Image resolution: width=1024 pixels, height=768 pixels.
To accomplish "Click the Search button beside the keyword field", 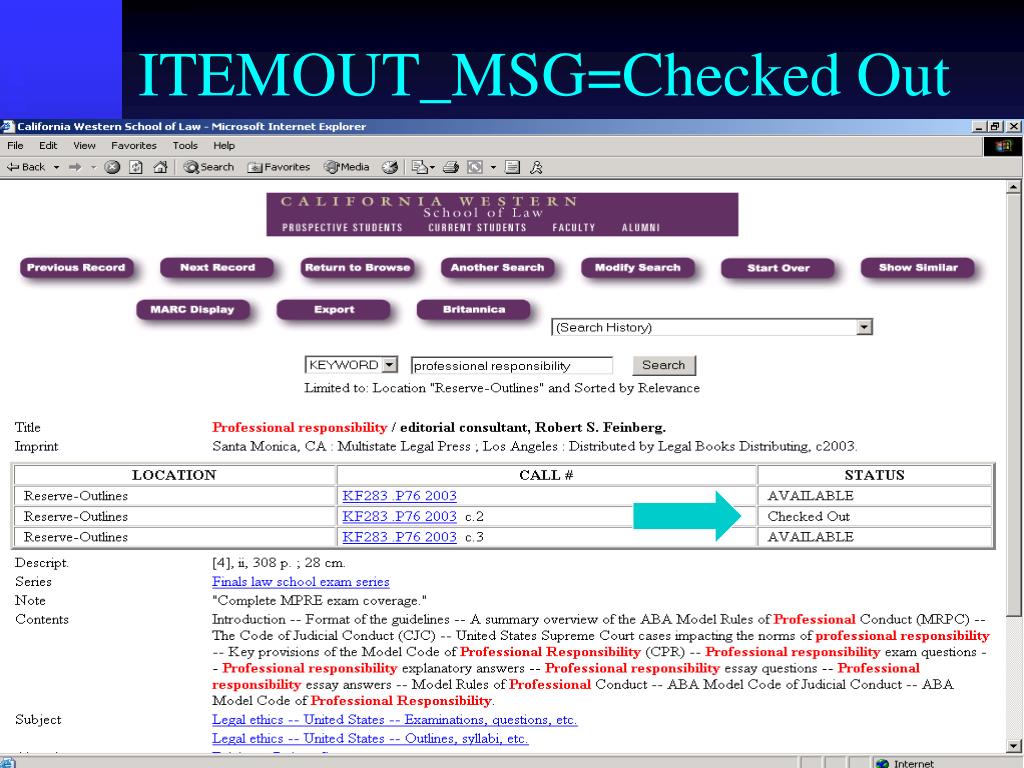I will pos(664,365).
